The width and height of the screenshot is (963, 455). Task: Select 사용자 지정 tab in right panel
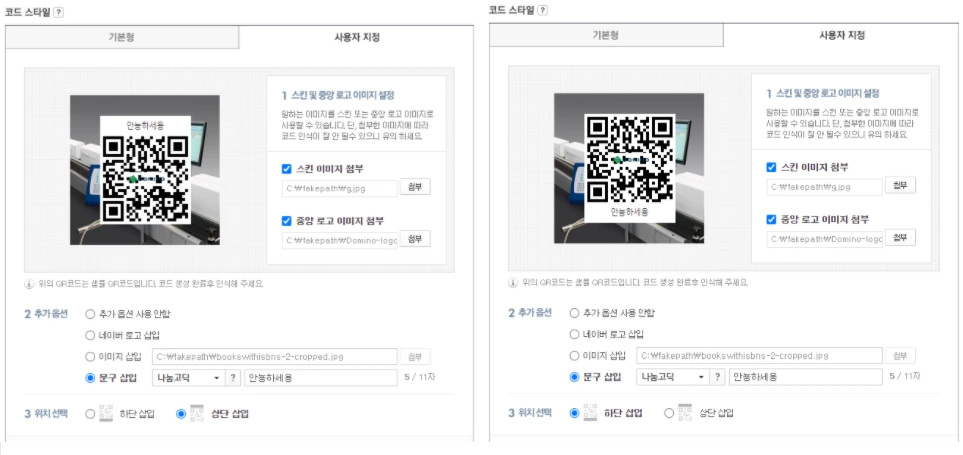[842, 35]
